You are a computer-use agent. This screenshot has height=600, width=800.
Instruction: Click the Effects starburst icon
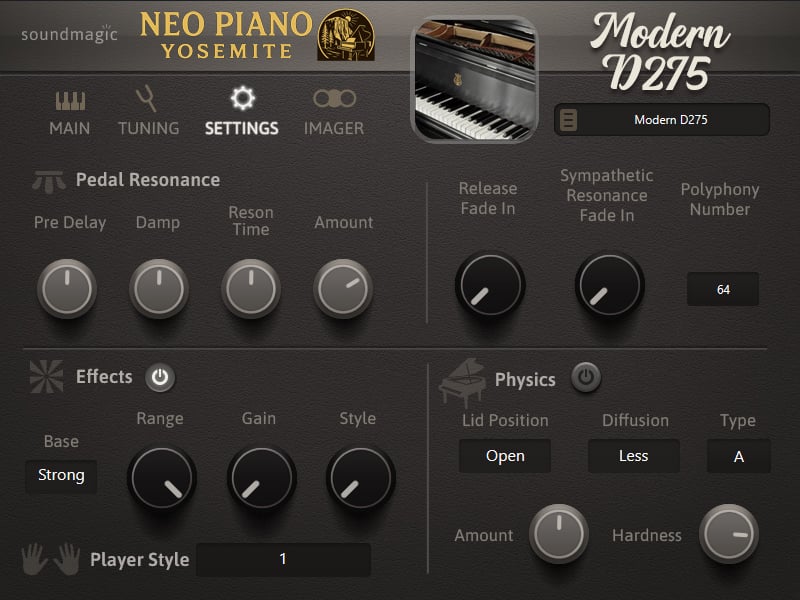tap(46, 377)
